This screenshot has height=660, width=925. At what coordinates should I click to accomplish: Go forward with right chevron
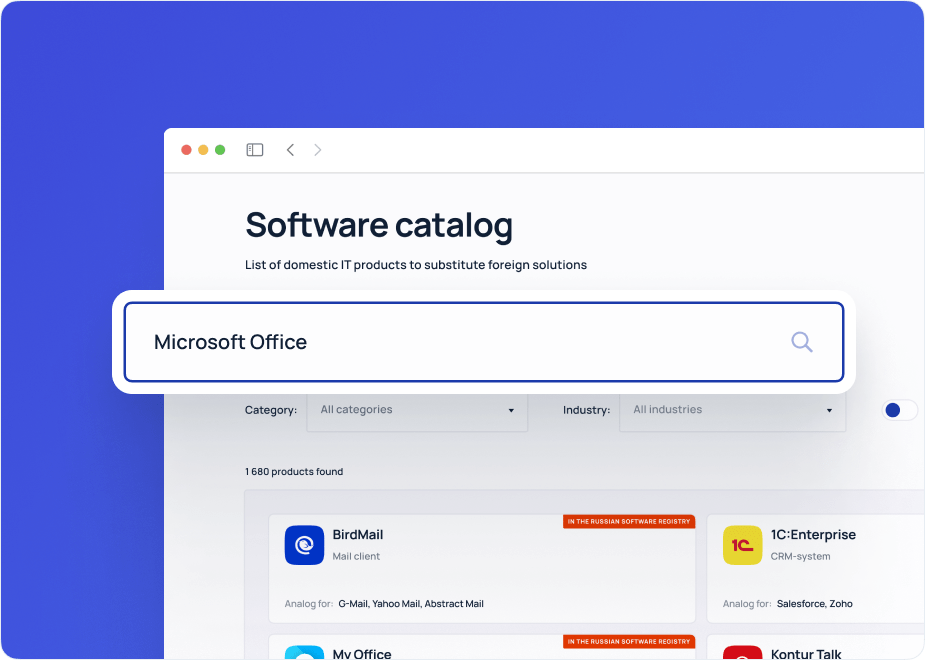317,150
